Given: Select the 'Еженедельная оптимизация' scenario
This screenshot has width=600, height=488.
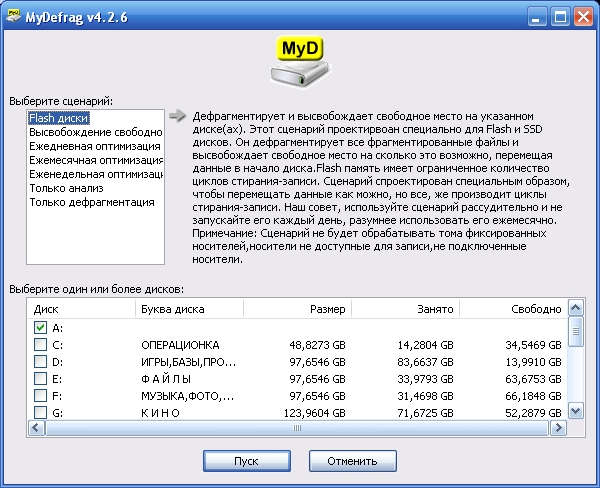Looking at the screenshot, I should coord(96,174).
